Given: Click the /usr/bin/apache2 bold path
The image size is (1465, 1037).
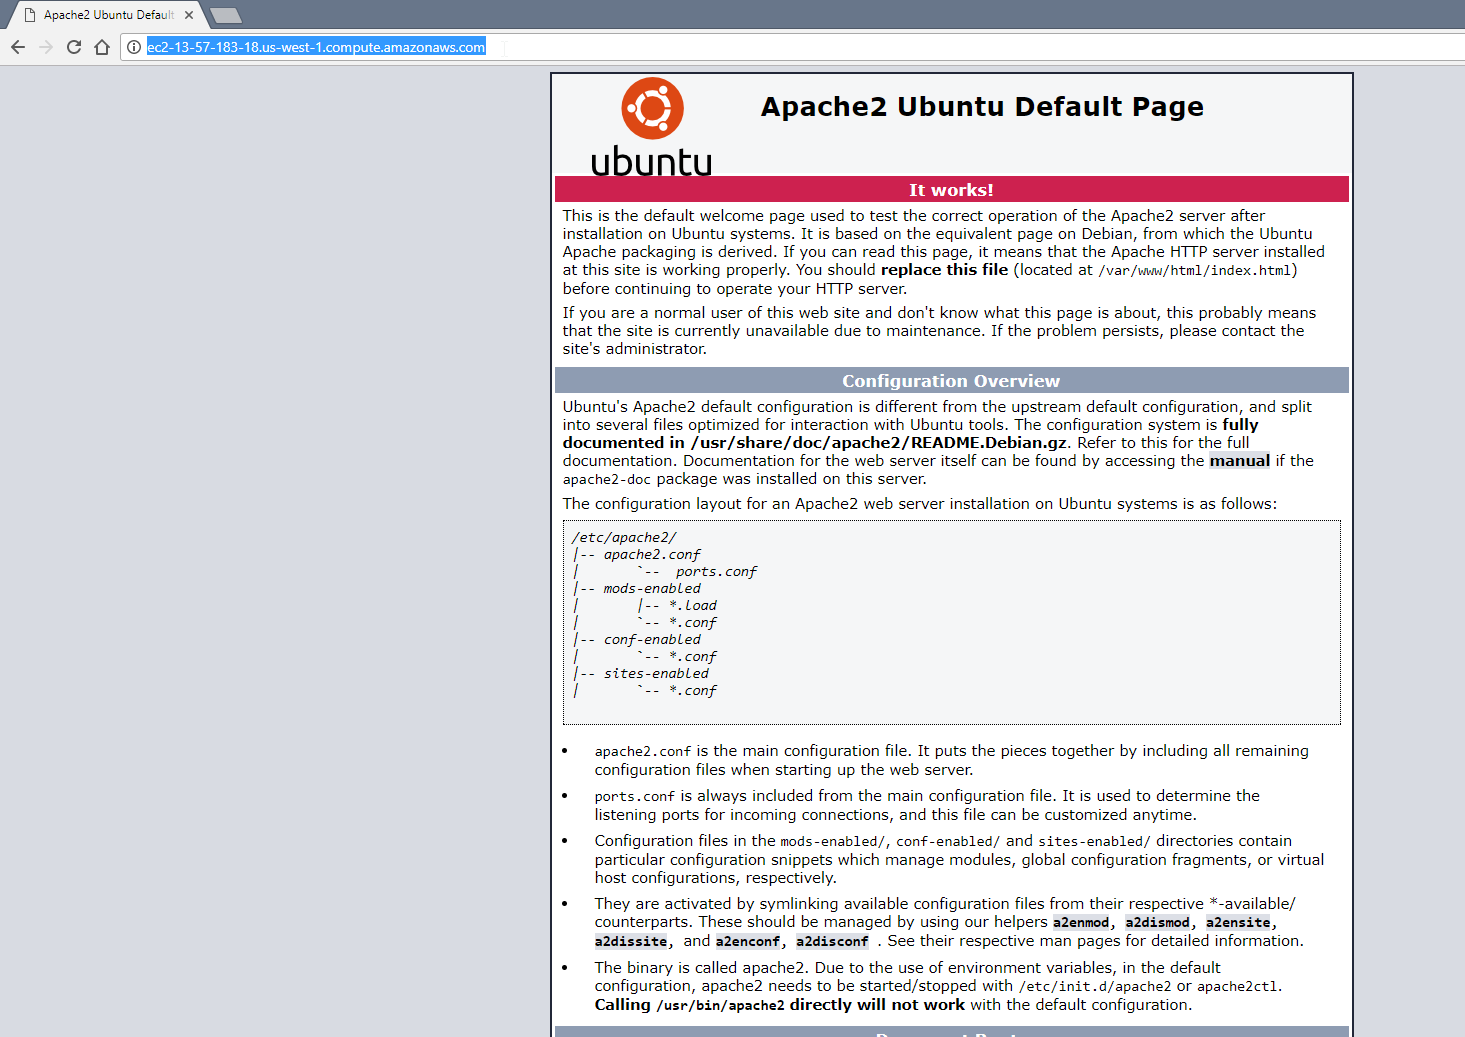Looking at the screenshot, I should click(x=720, y=1006).
